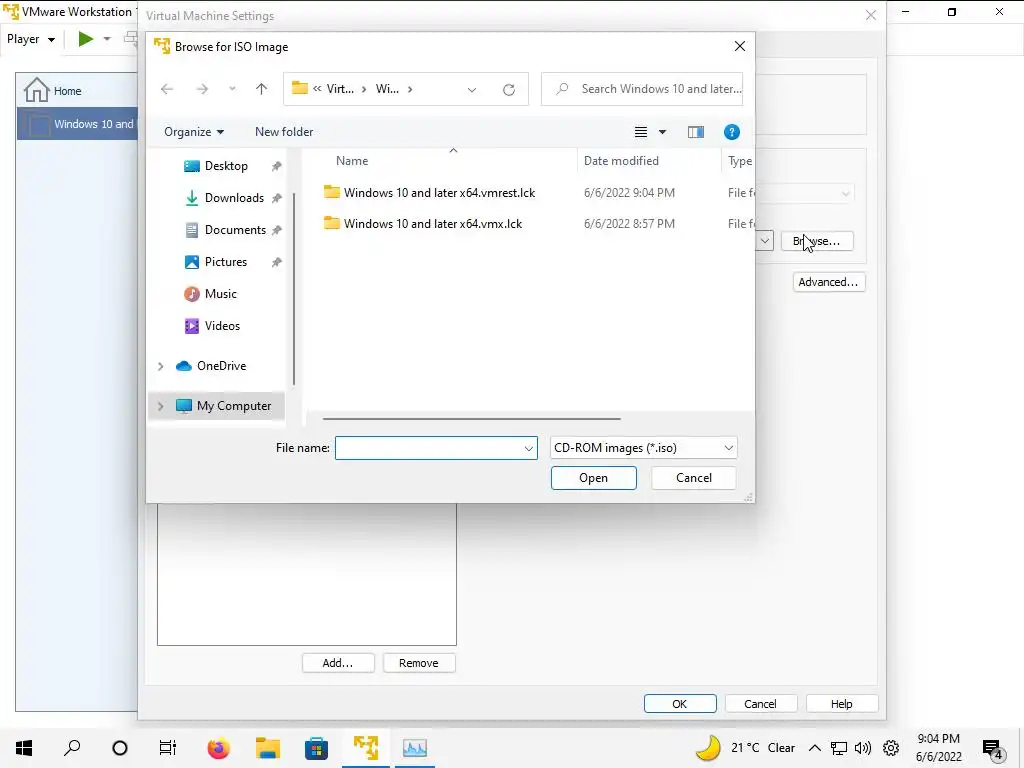Open the view options dropdown arrow

[662, 132]
